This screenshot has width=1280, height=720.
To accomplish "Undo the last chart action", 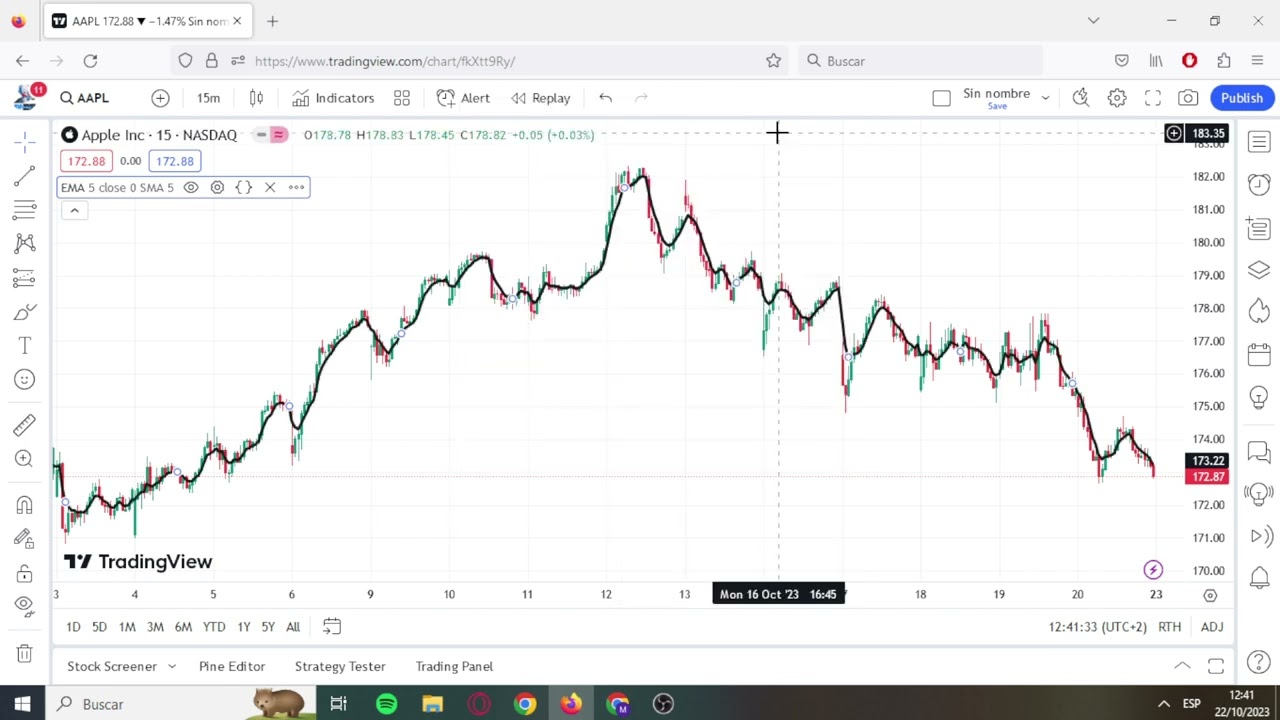I will point(605,98).
